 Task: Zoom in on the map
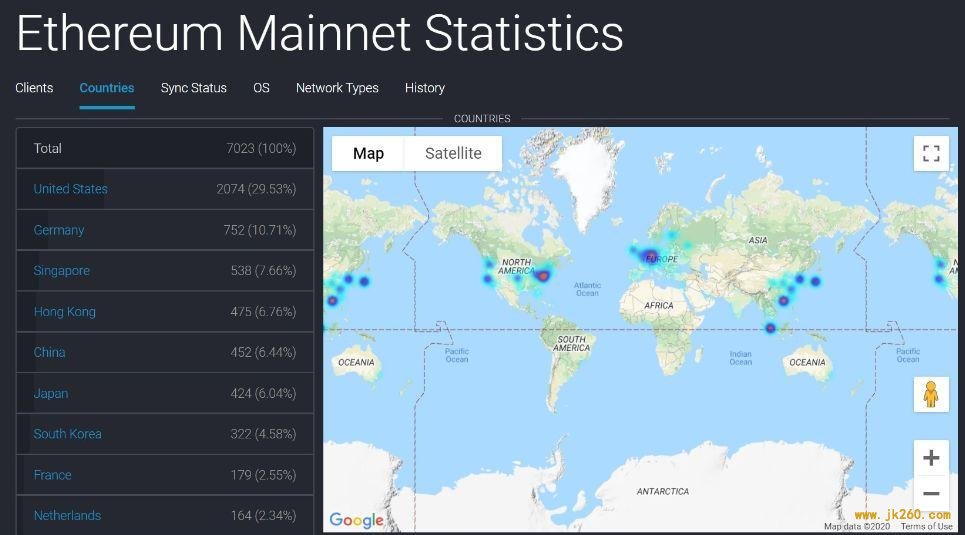click(931, 457)
